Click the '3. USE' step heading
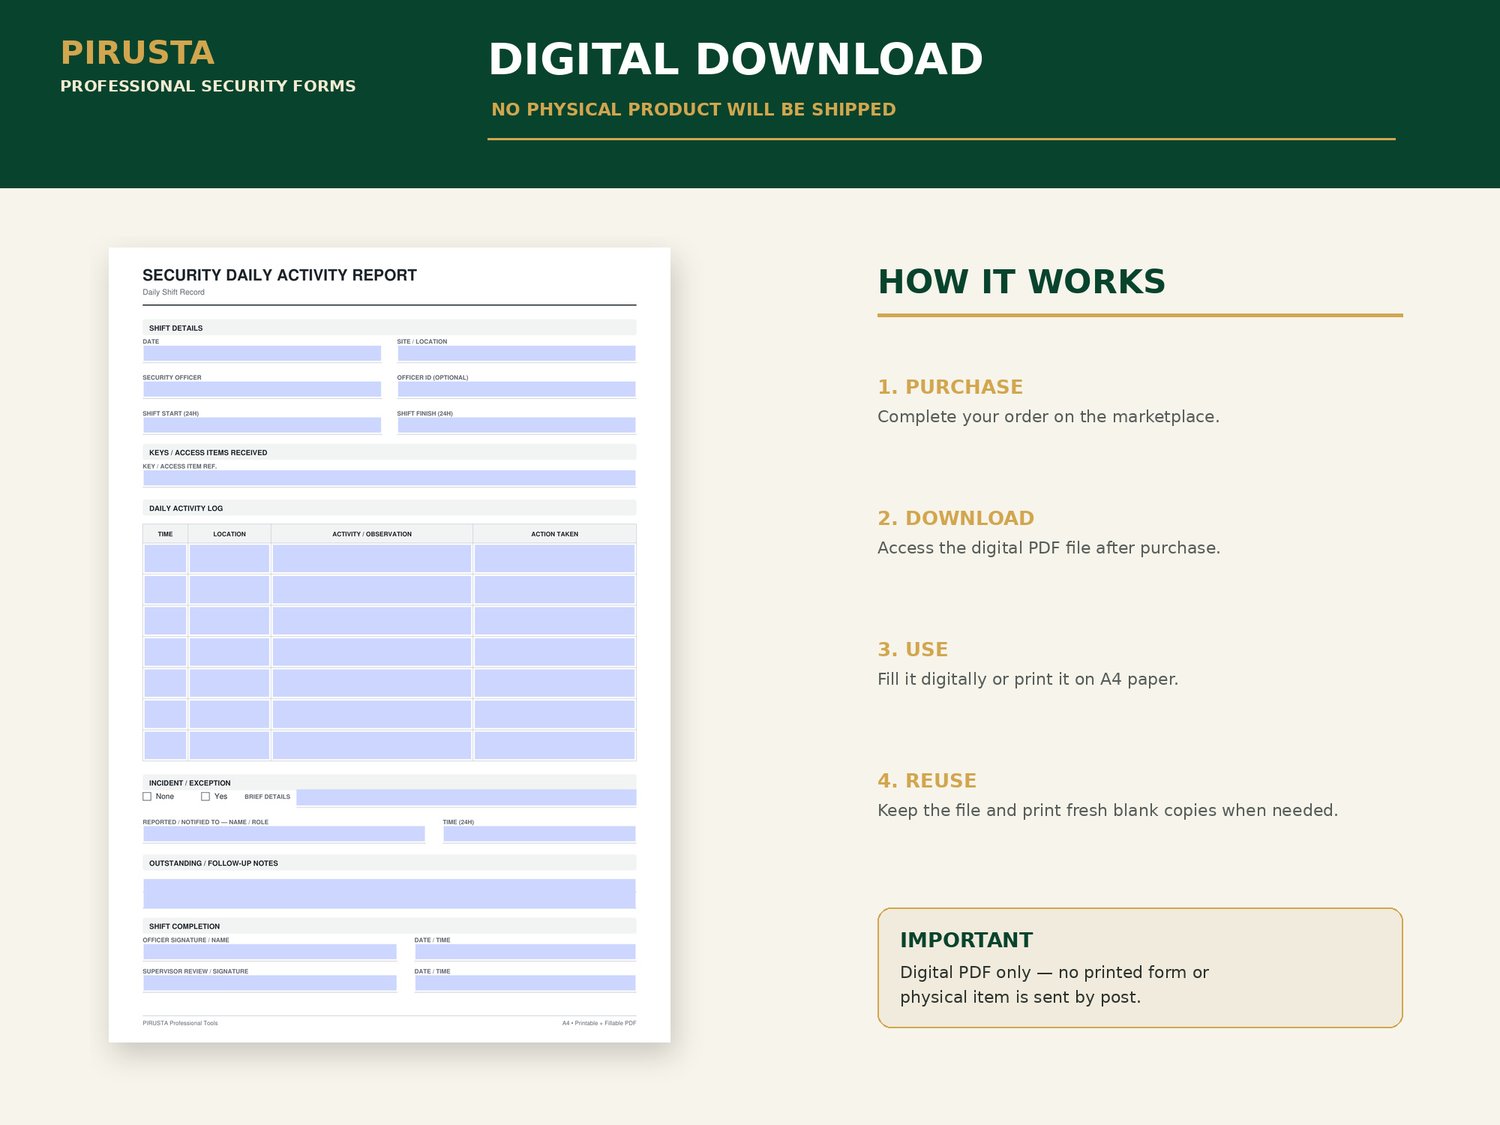The image size is (1500, 1125). coord(913,649)
